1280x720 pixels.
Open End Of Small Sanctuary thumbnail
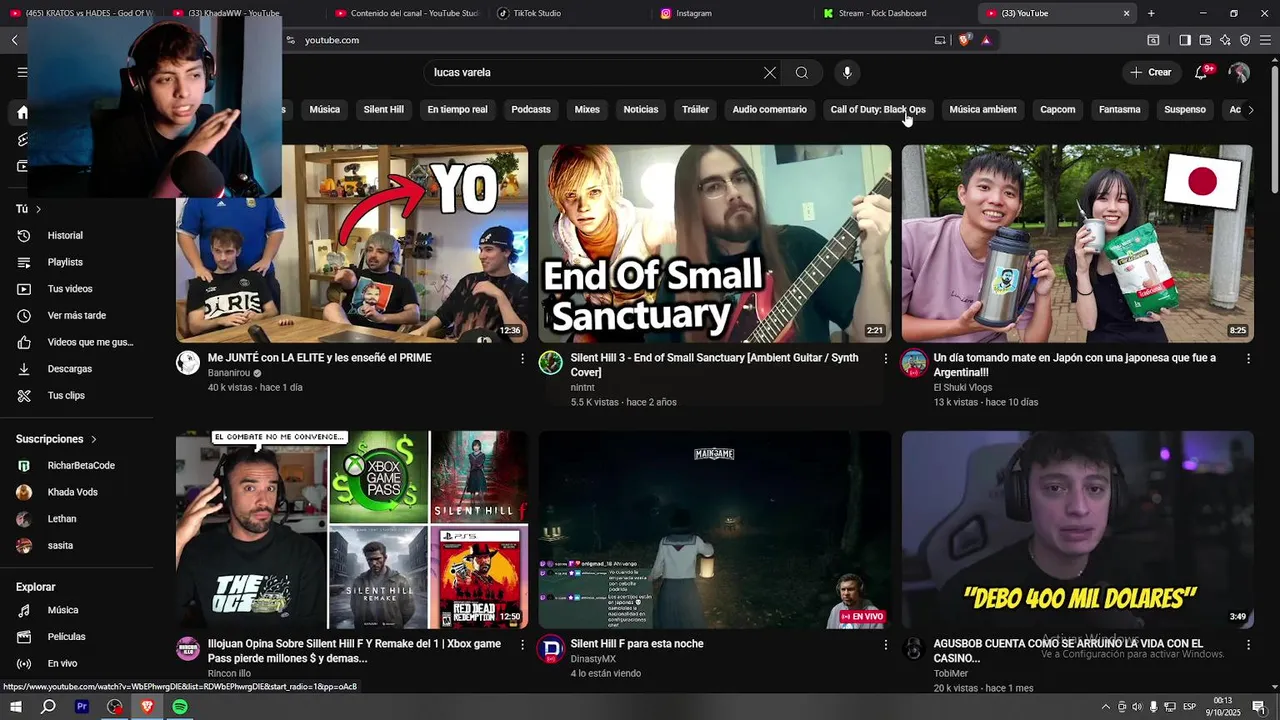(715, 244)
